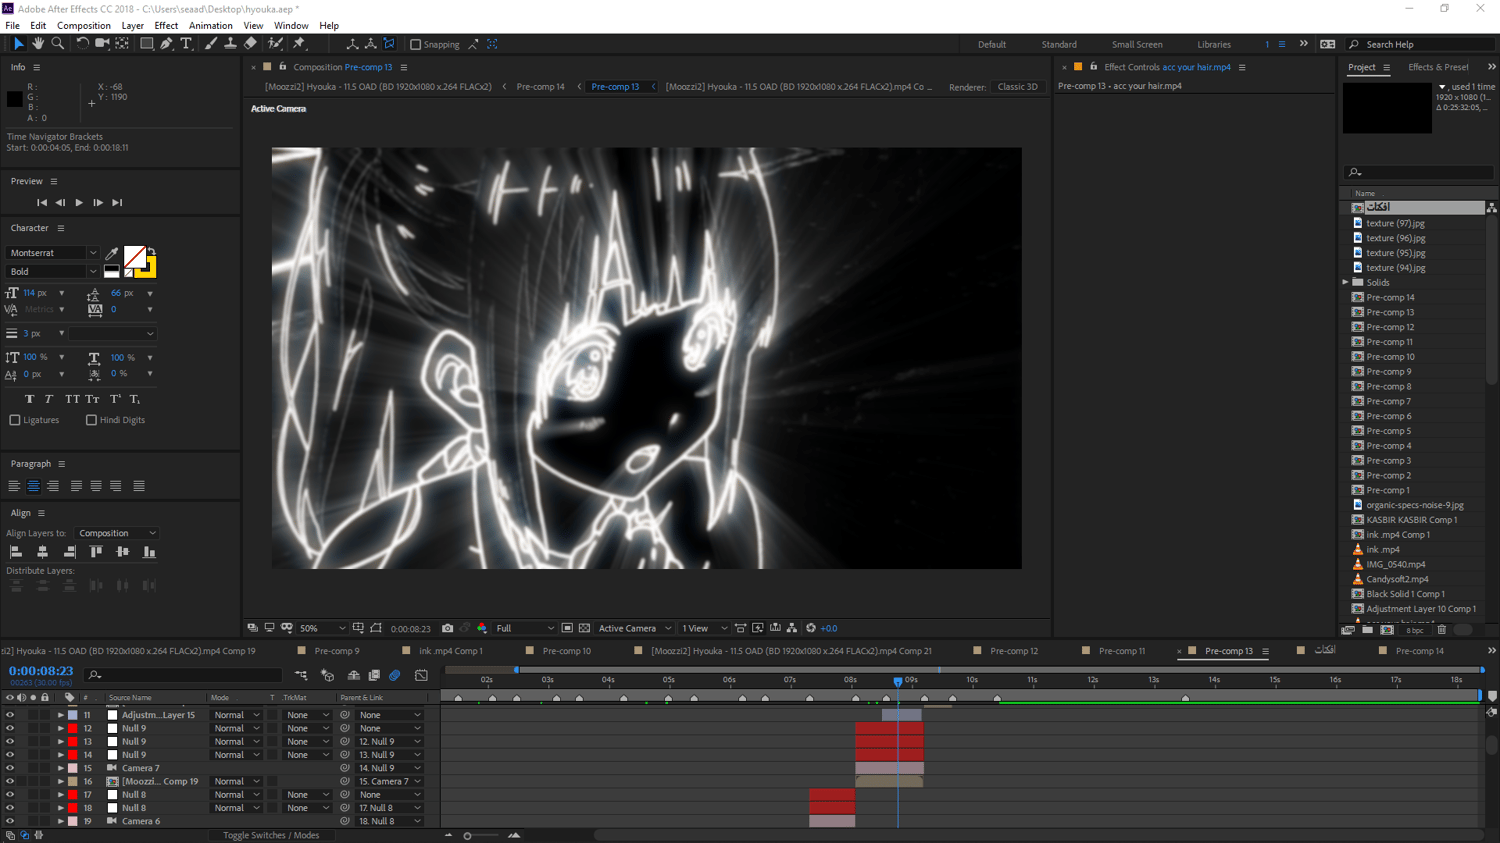Hide layer 12 Null 9
Screen dimensions: 1500x843
pyautogui.click(x=10, y=728)
